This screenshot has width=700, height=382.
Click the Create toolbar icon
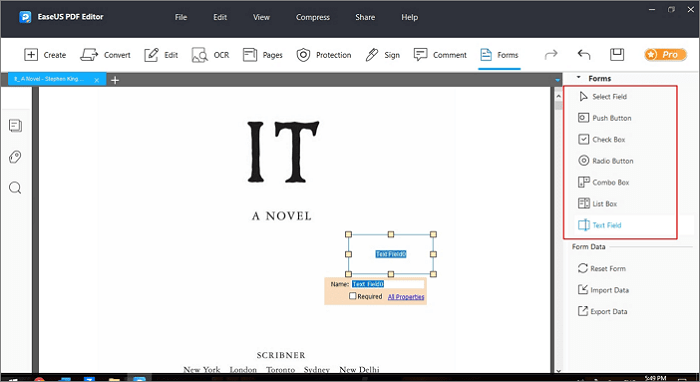click(x=45, y=55)
